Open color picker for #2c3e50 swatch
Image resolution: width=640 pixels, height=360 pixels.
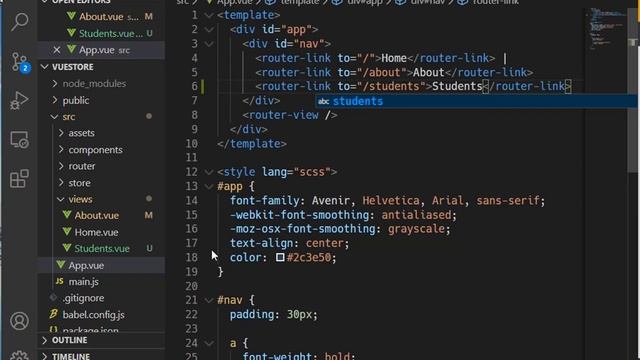point(280,258)
